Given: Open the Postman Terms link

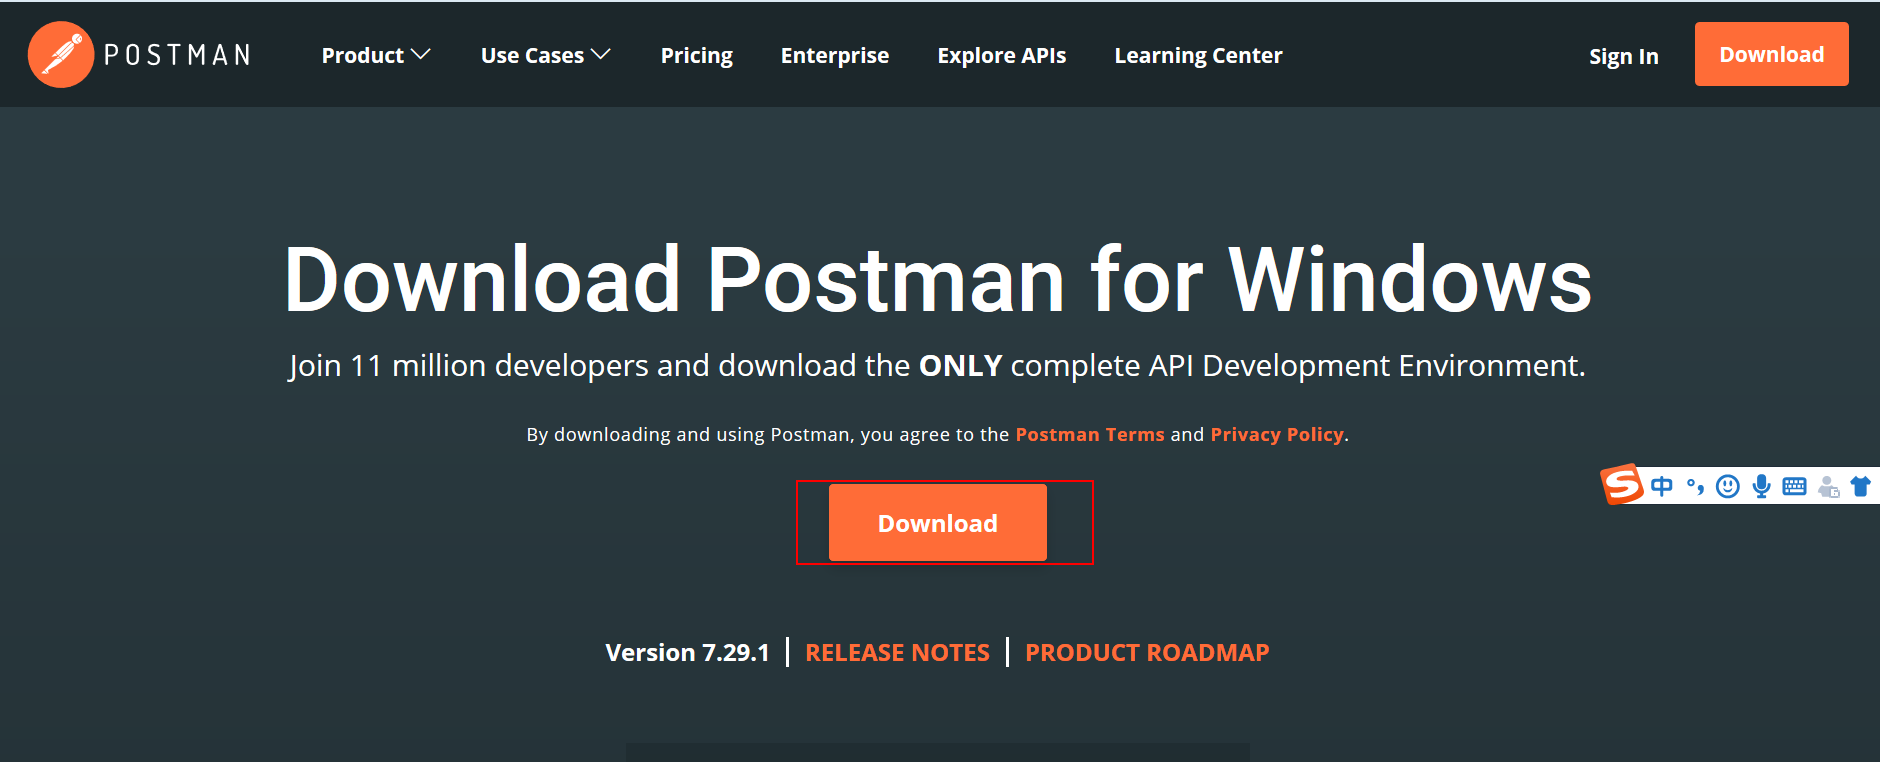Looking at the screenshot, I should [x=1090, y=434].
